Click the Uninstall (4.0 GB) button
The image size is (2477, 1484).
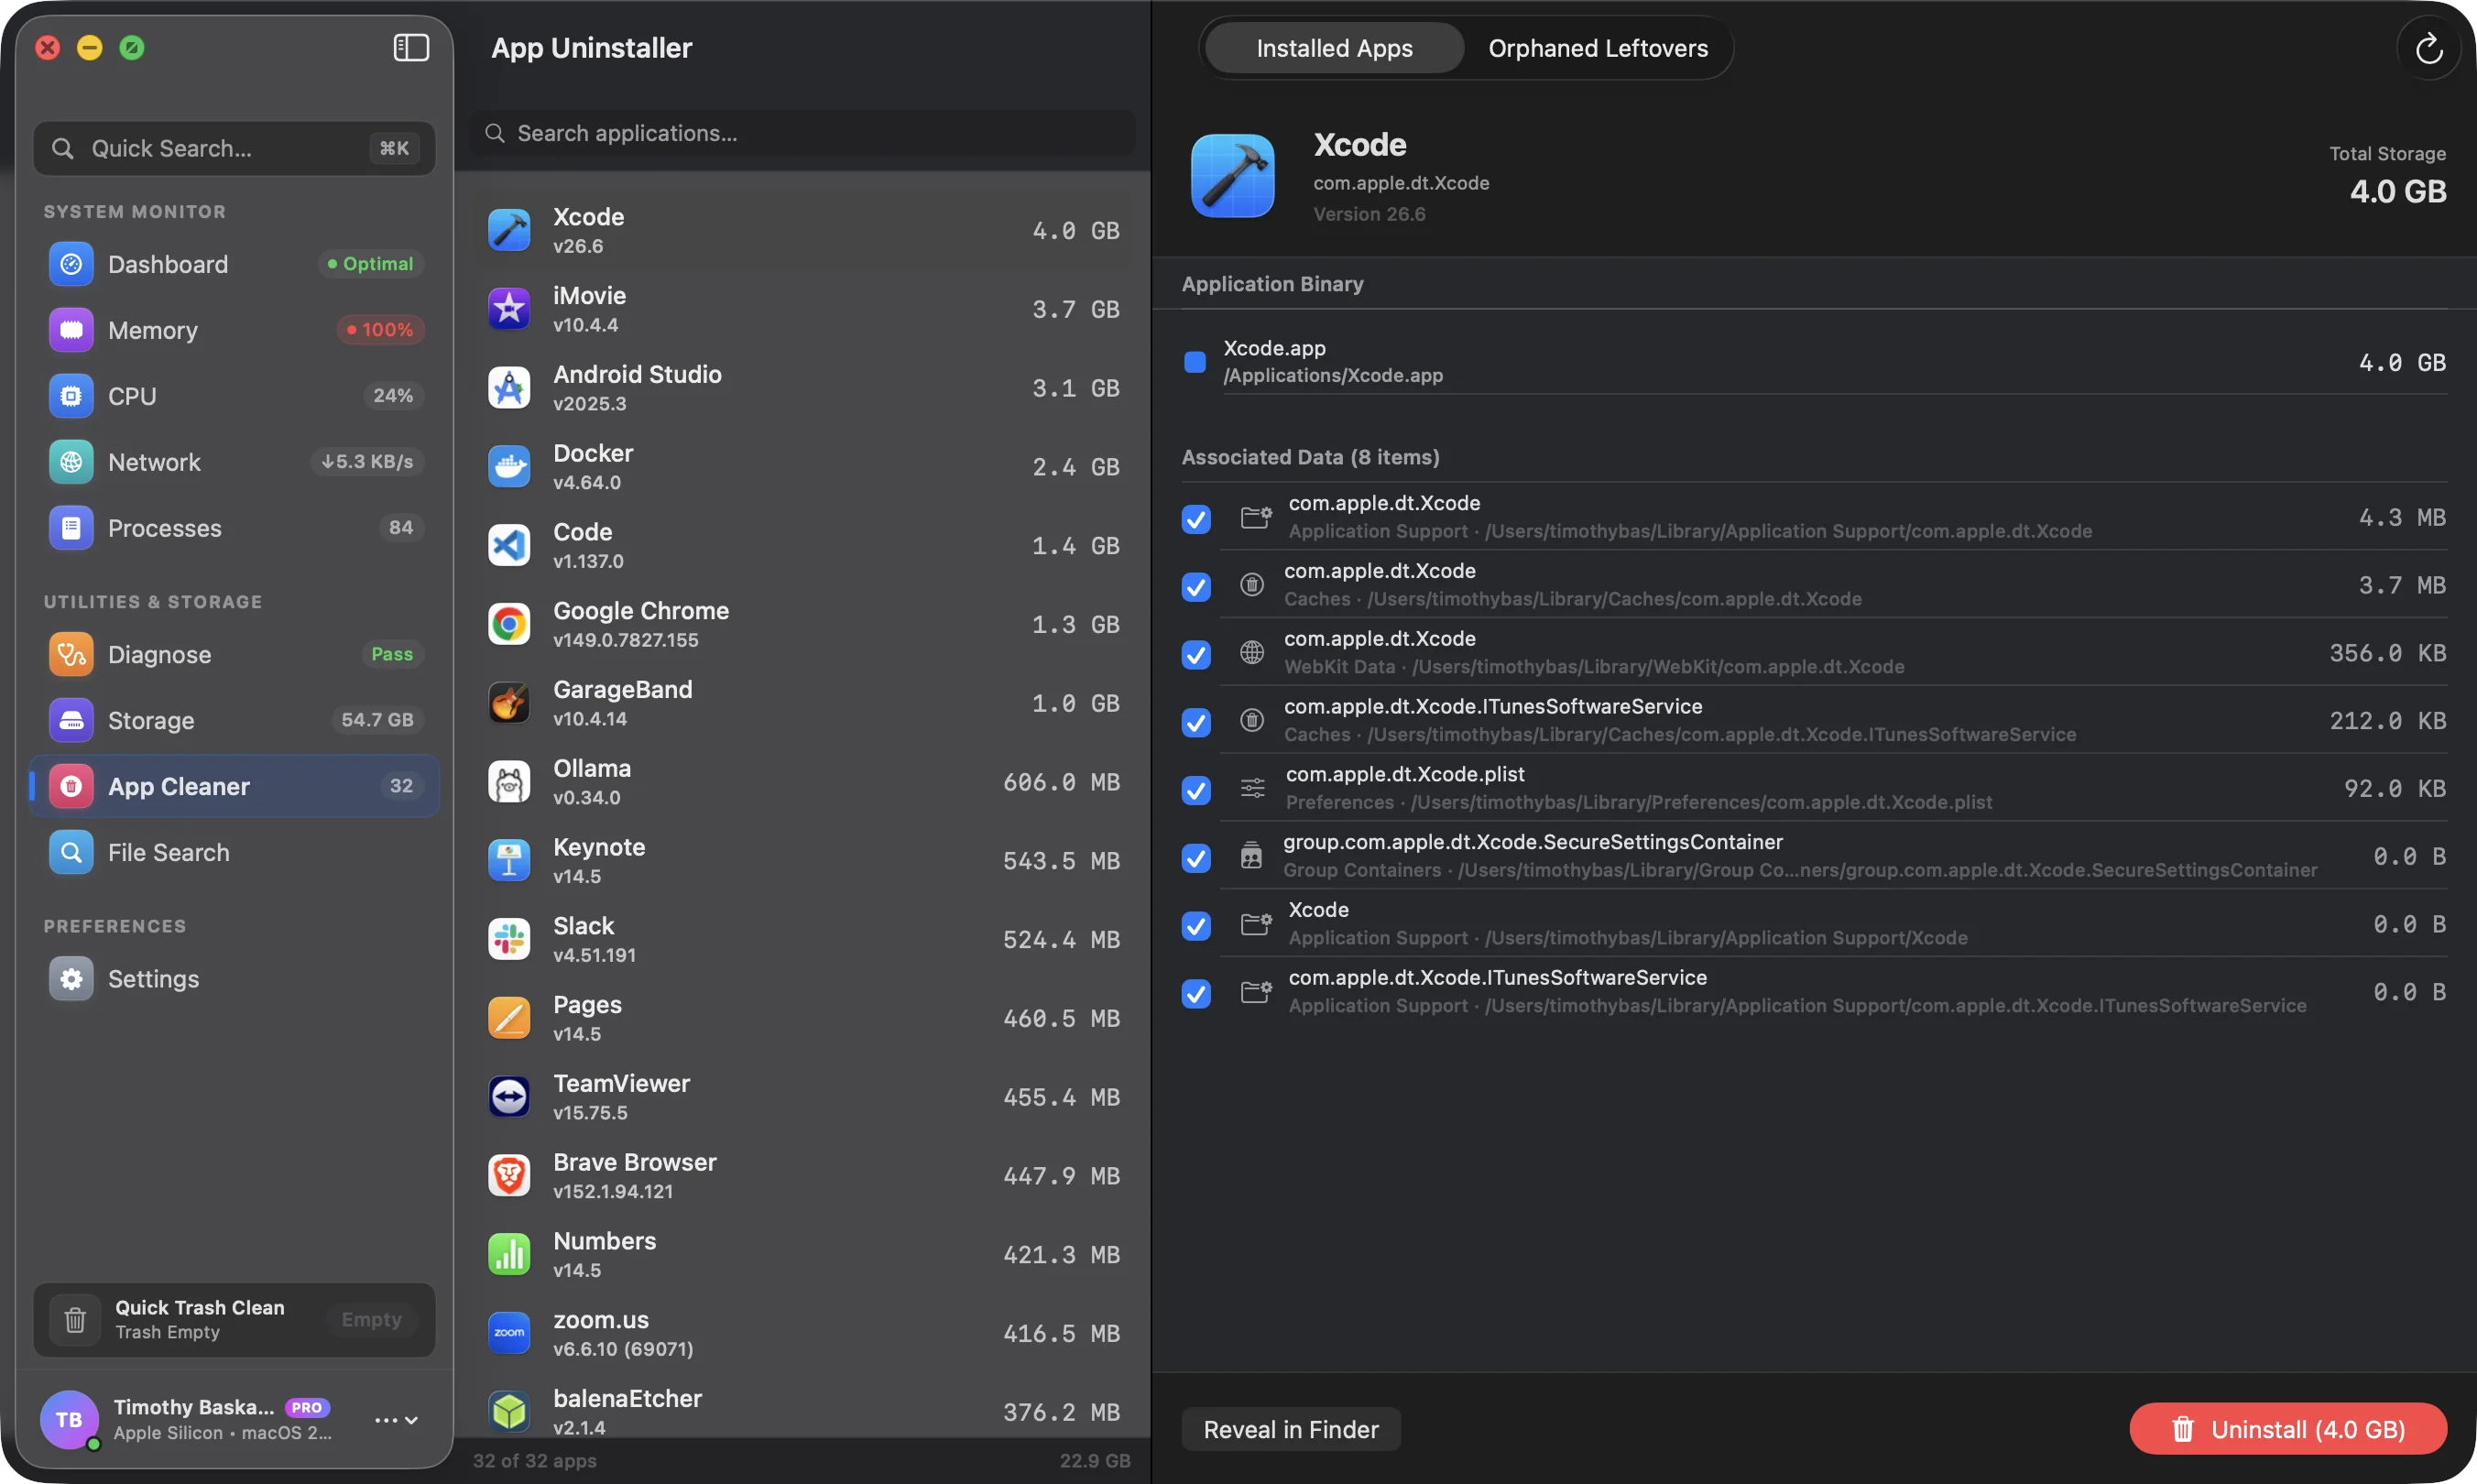pyautogui.click(x=2288, y=1429)
